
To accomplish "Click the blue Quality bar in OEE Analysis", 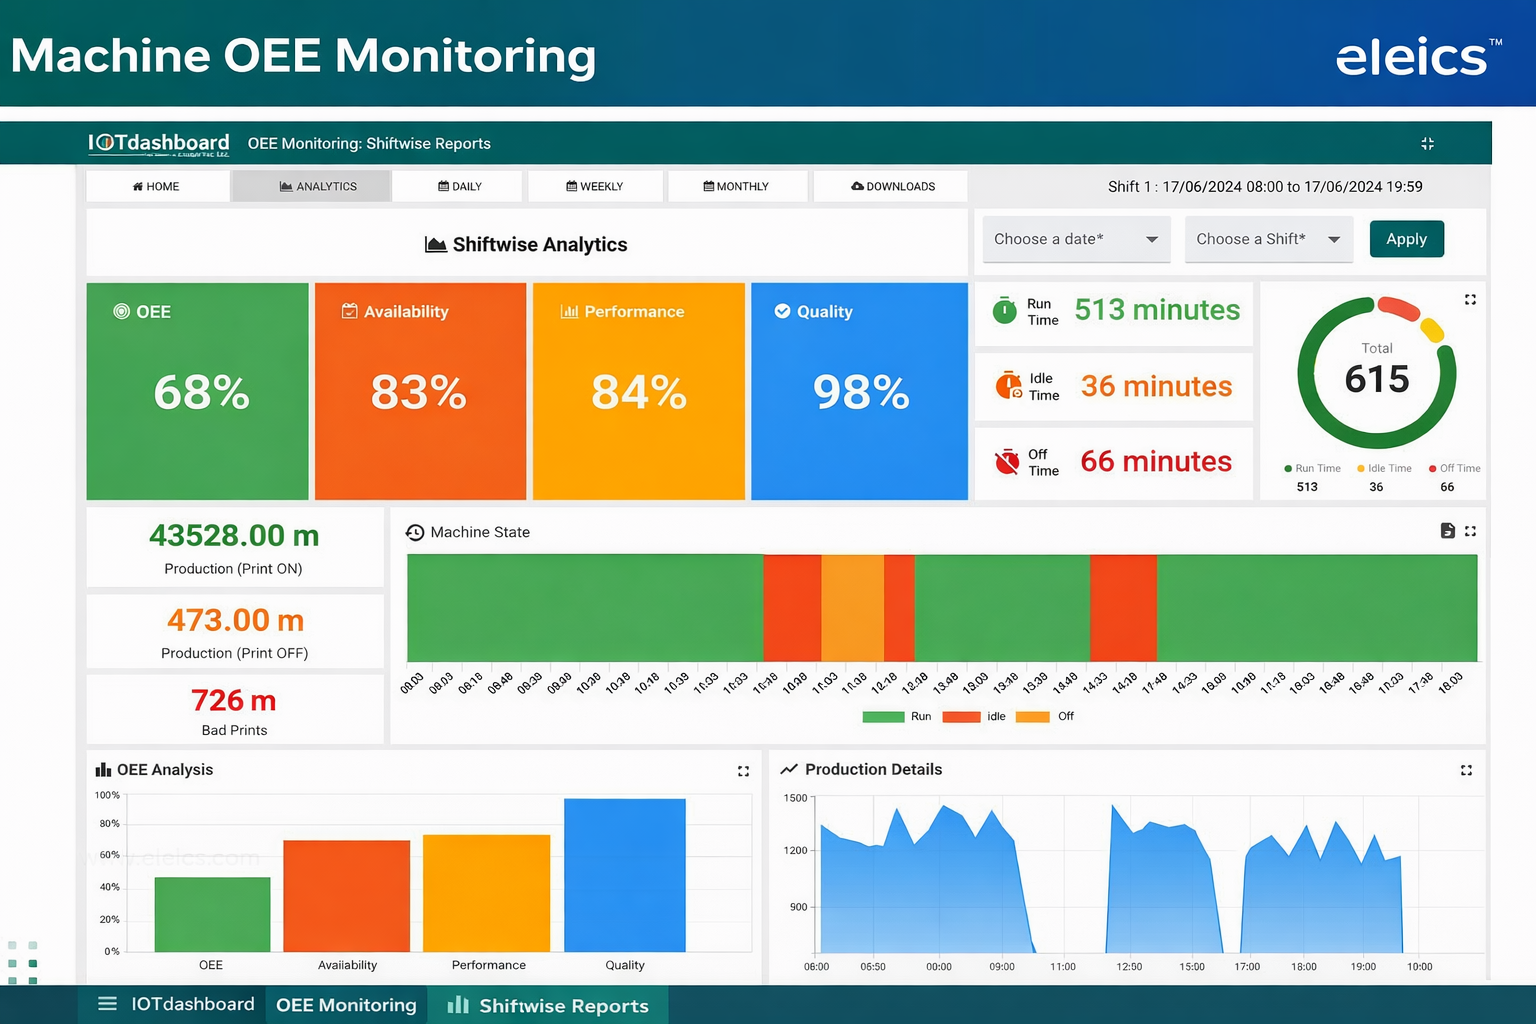I will click(x=624, y=875).
